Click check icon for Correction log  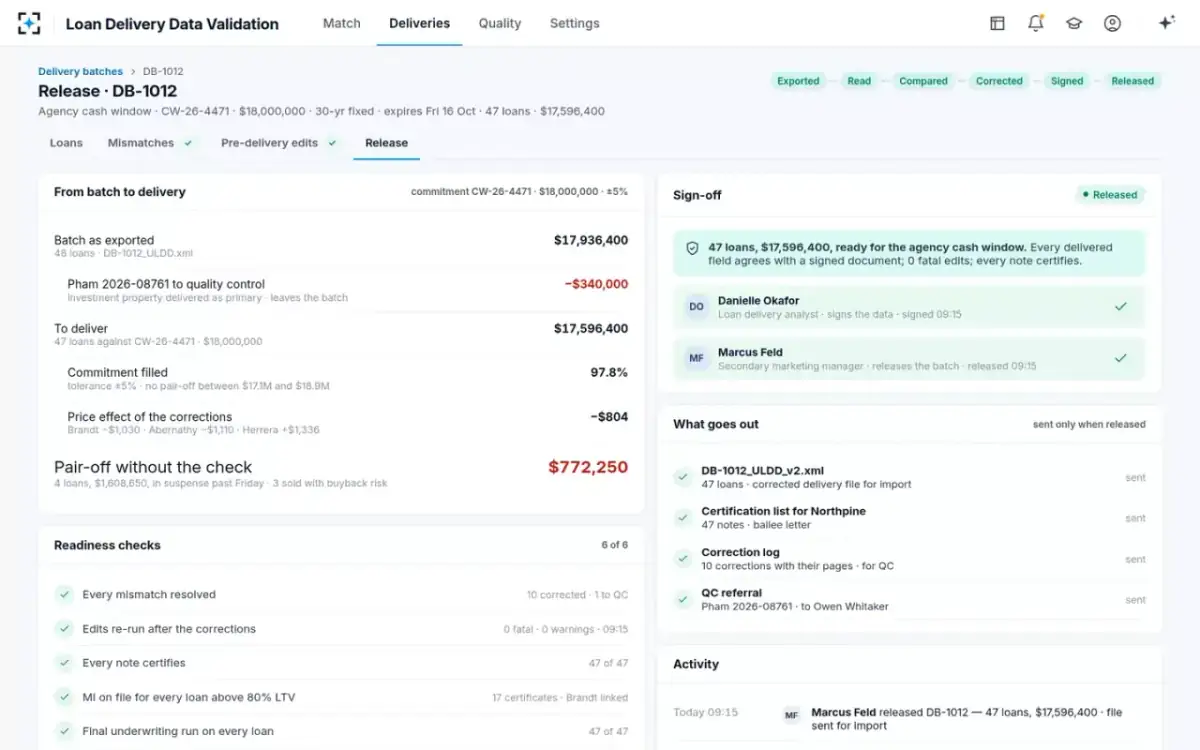click(x=683, y=559)
